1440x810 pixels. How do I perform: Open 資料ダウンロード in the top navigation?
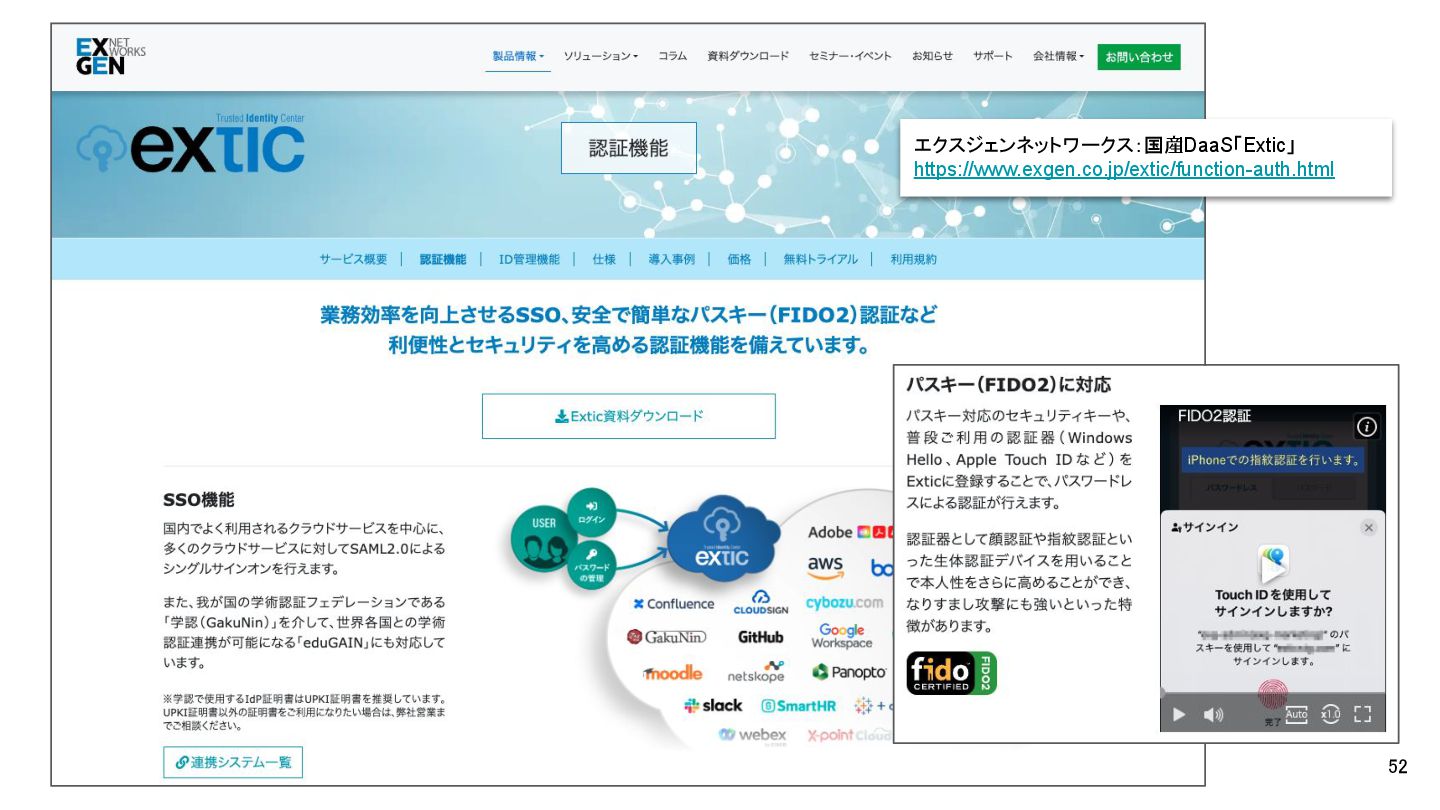(748, 56)
